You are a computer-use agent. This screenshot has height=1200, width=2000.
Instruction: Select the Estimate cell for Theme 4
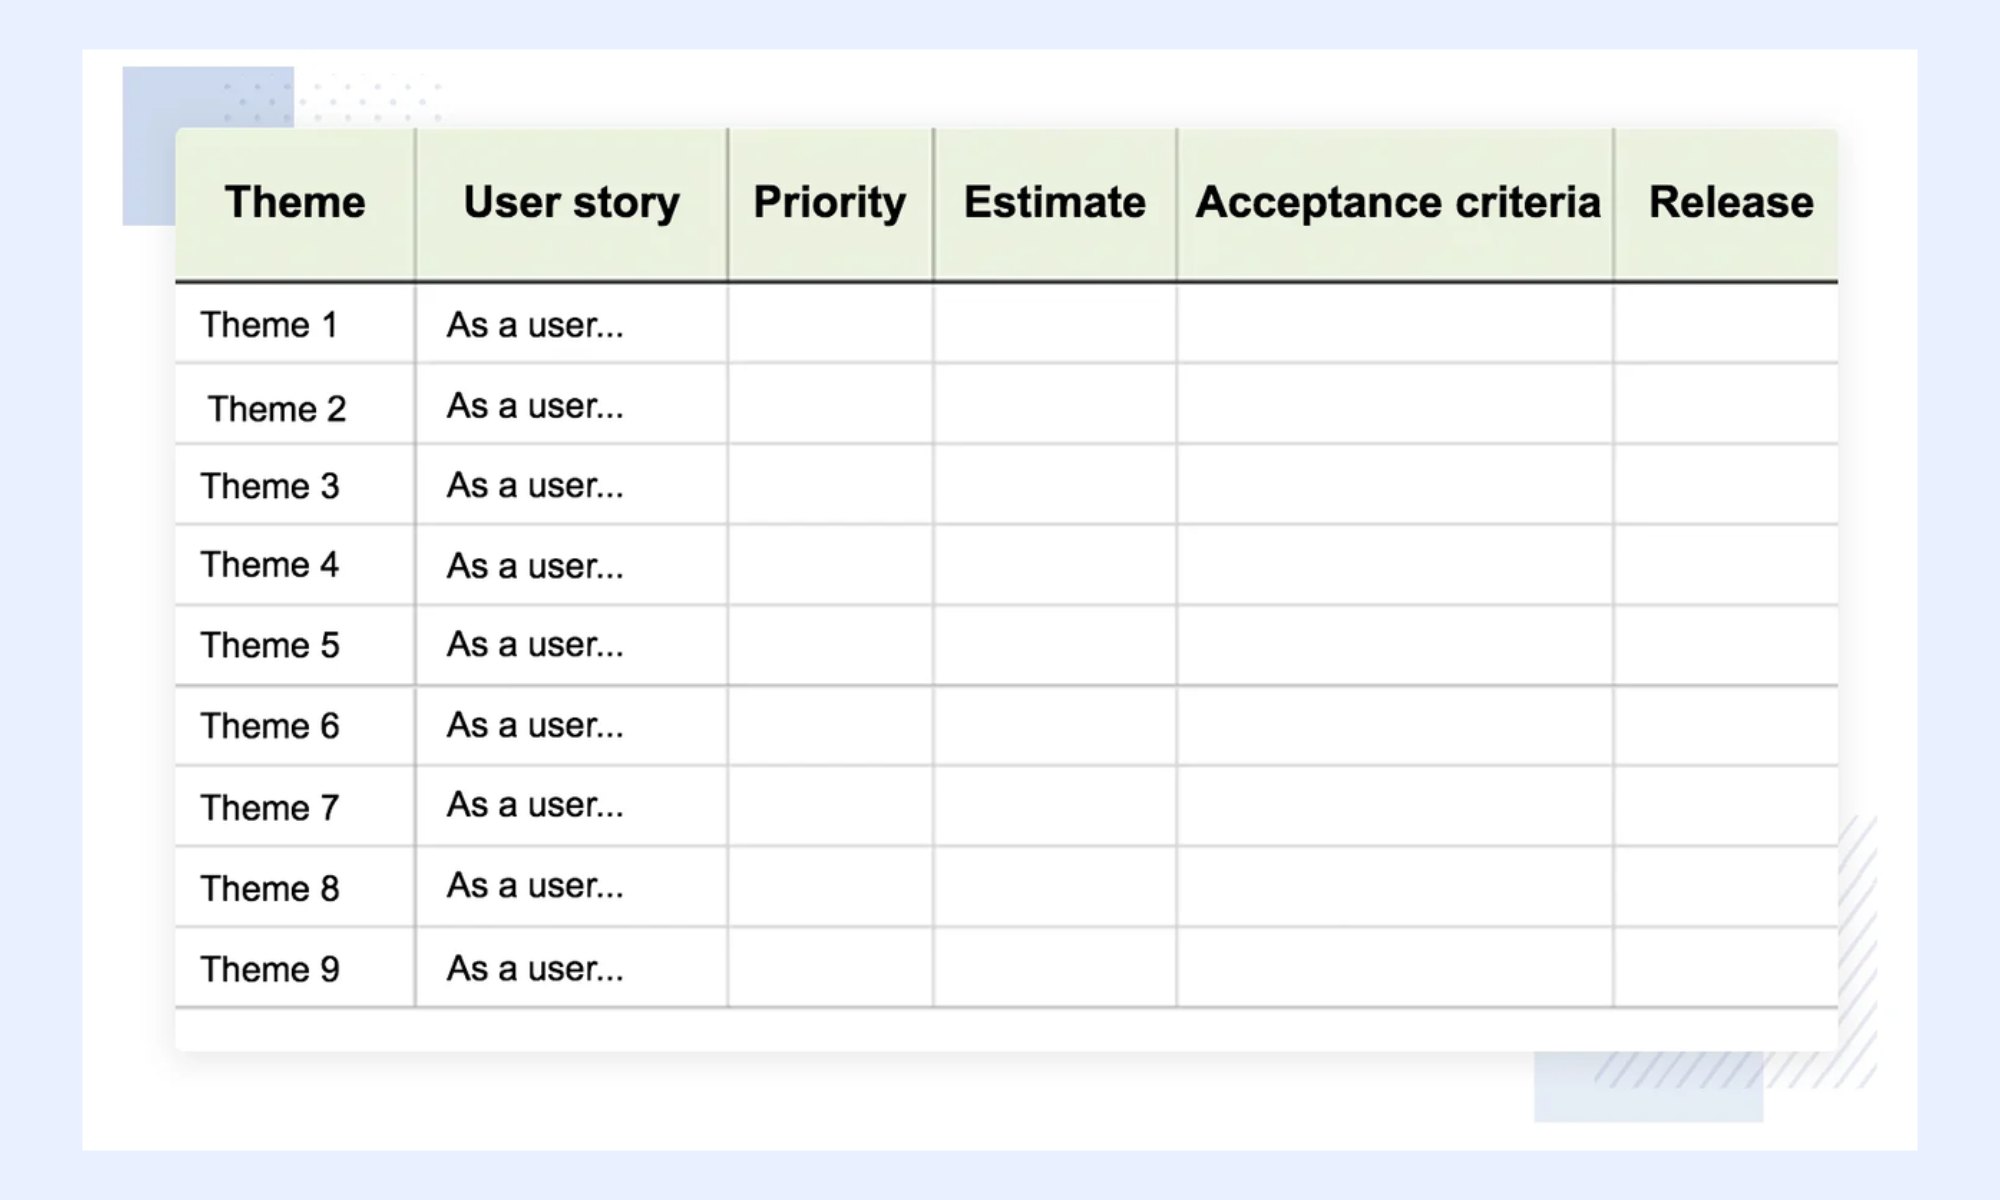[1055, 565]
